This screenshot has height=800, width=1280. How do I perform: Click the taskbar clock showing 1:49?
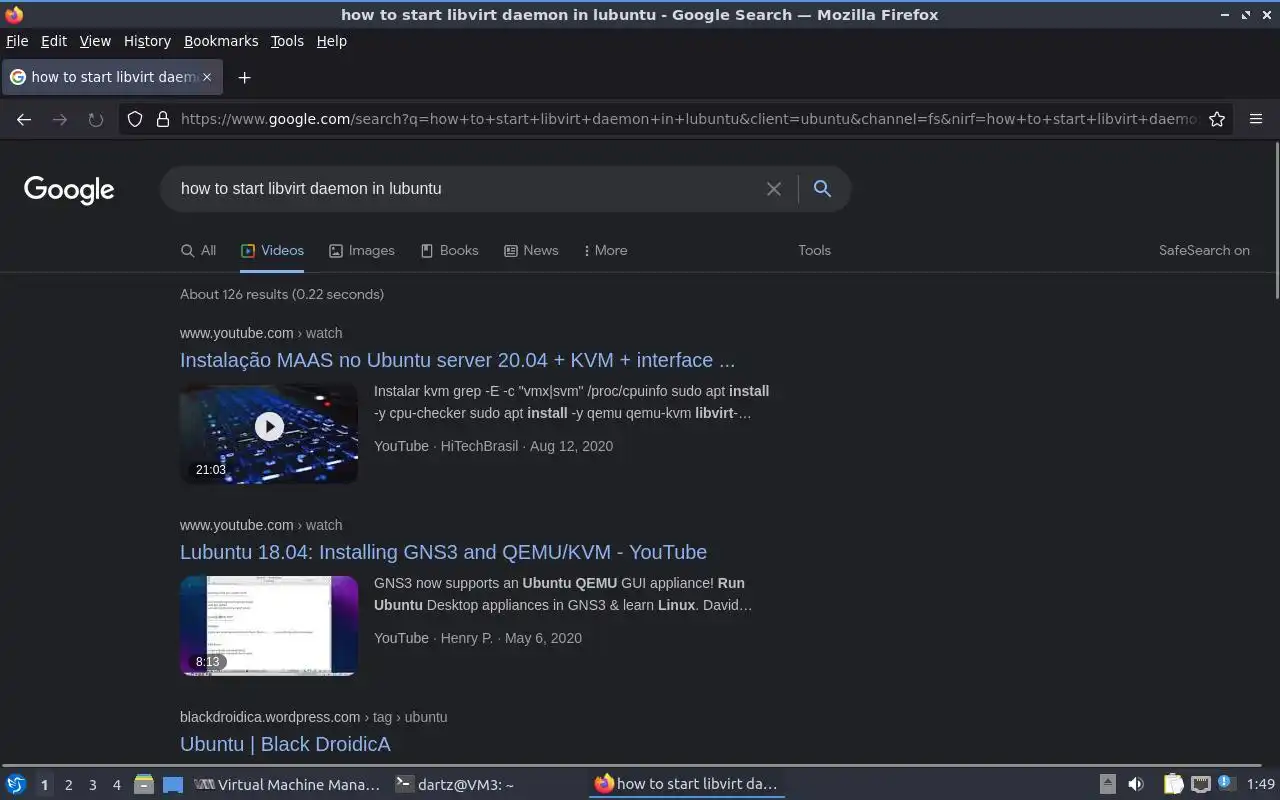click(x=1260, y=785)
